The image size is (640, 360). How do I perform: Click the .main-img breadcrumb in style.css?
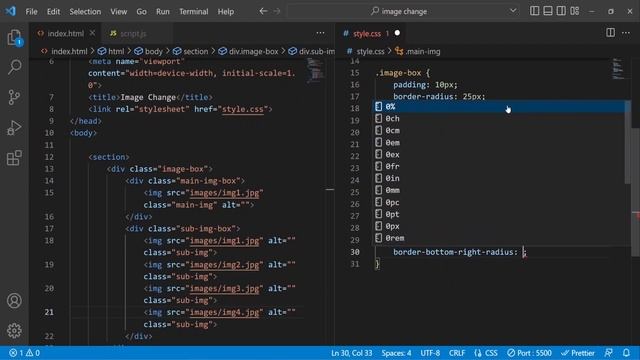pos(418,51)
